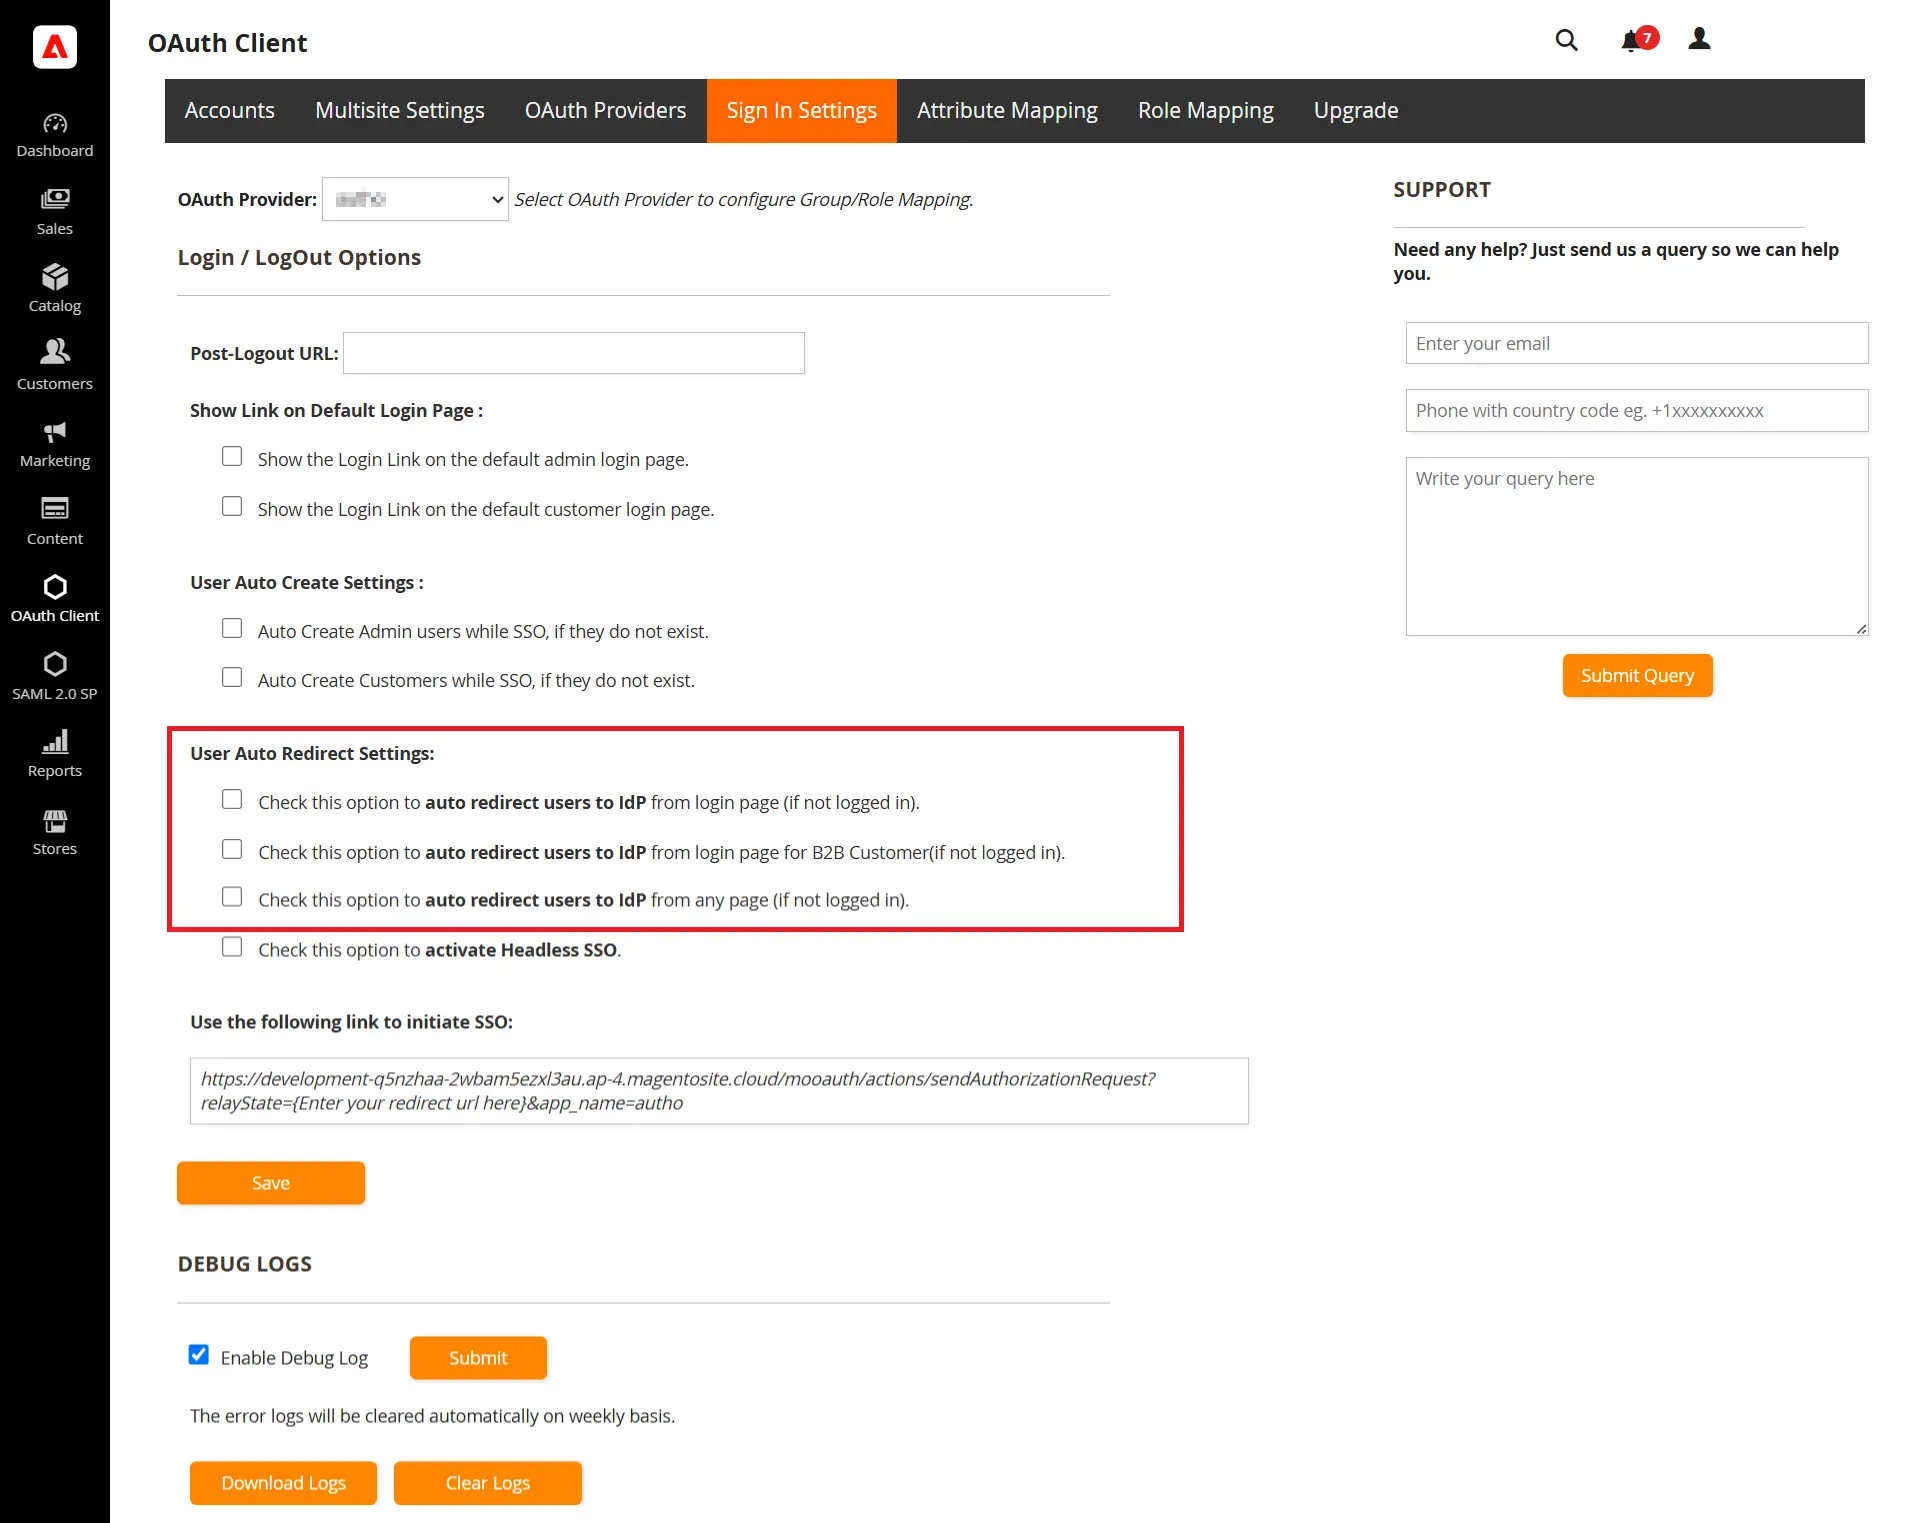Viewport: 1920px width, 1523px height.
Task: Open the admin user account icon
Action: (x=1699, y=39)
